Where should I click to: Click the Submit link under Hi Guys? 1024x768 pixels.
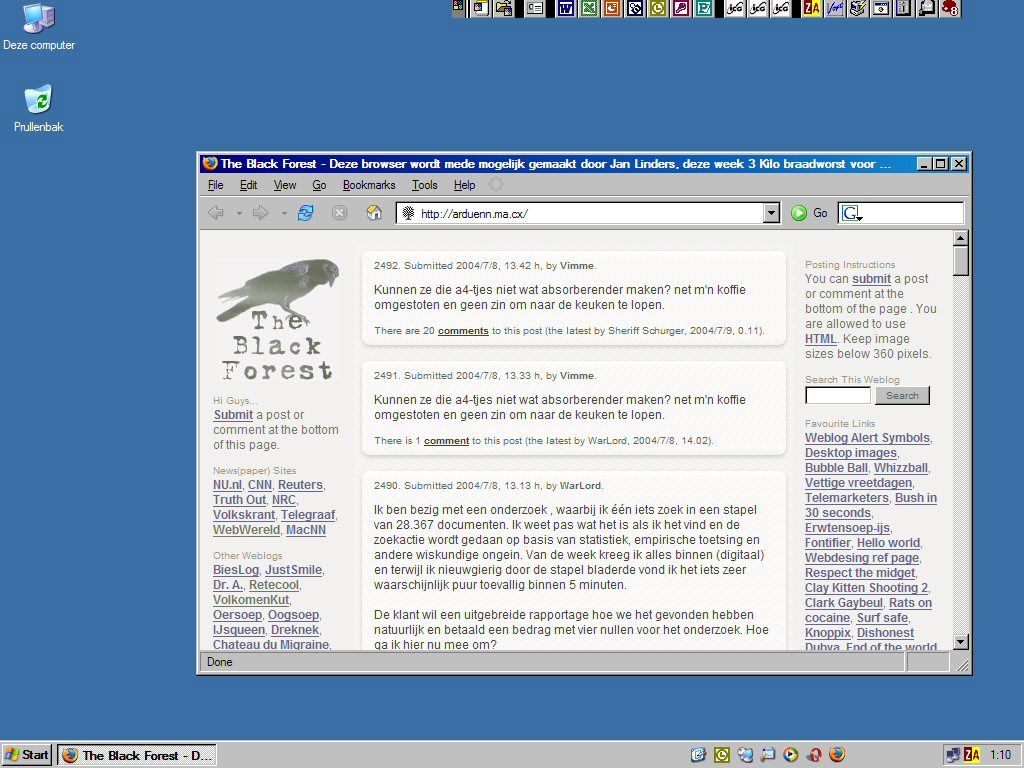point(233,415)
